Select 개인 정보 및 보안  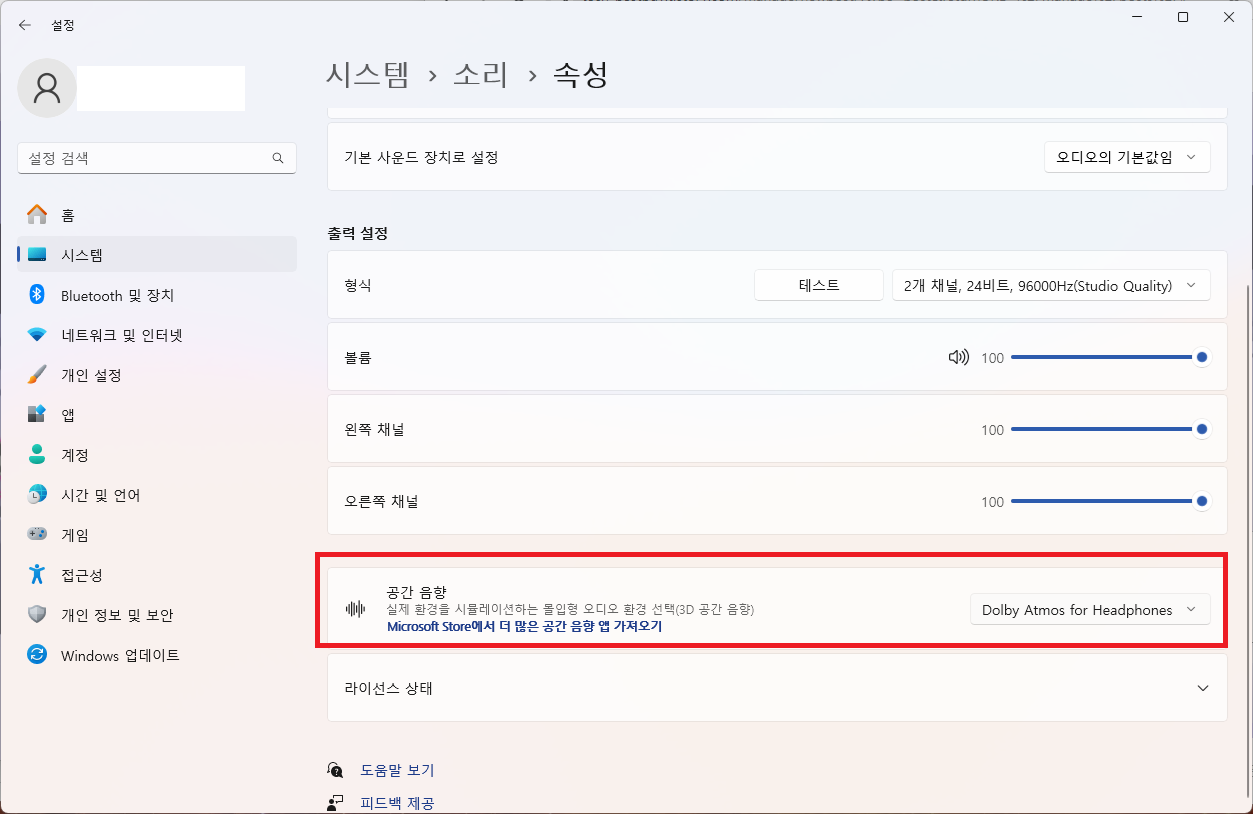coord(98,615)
